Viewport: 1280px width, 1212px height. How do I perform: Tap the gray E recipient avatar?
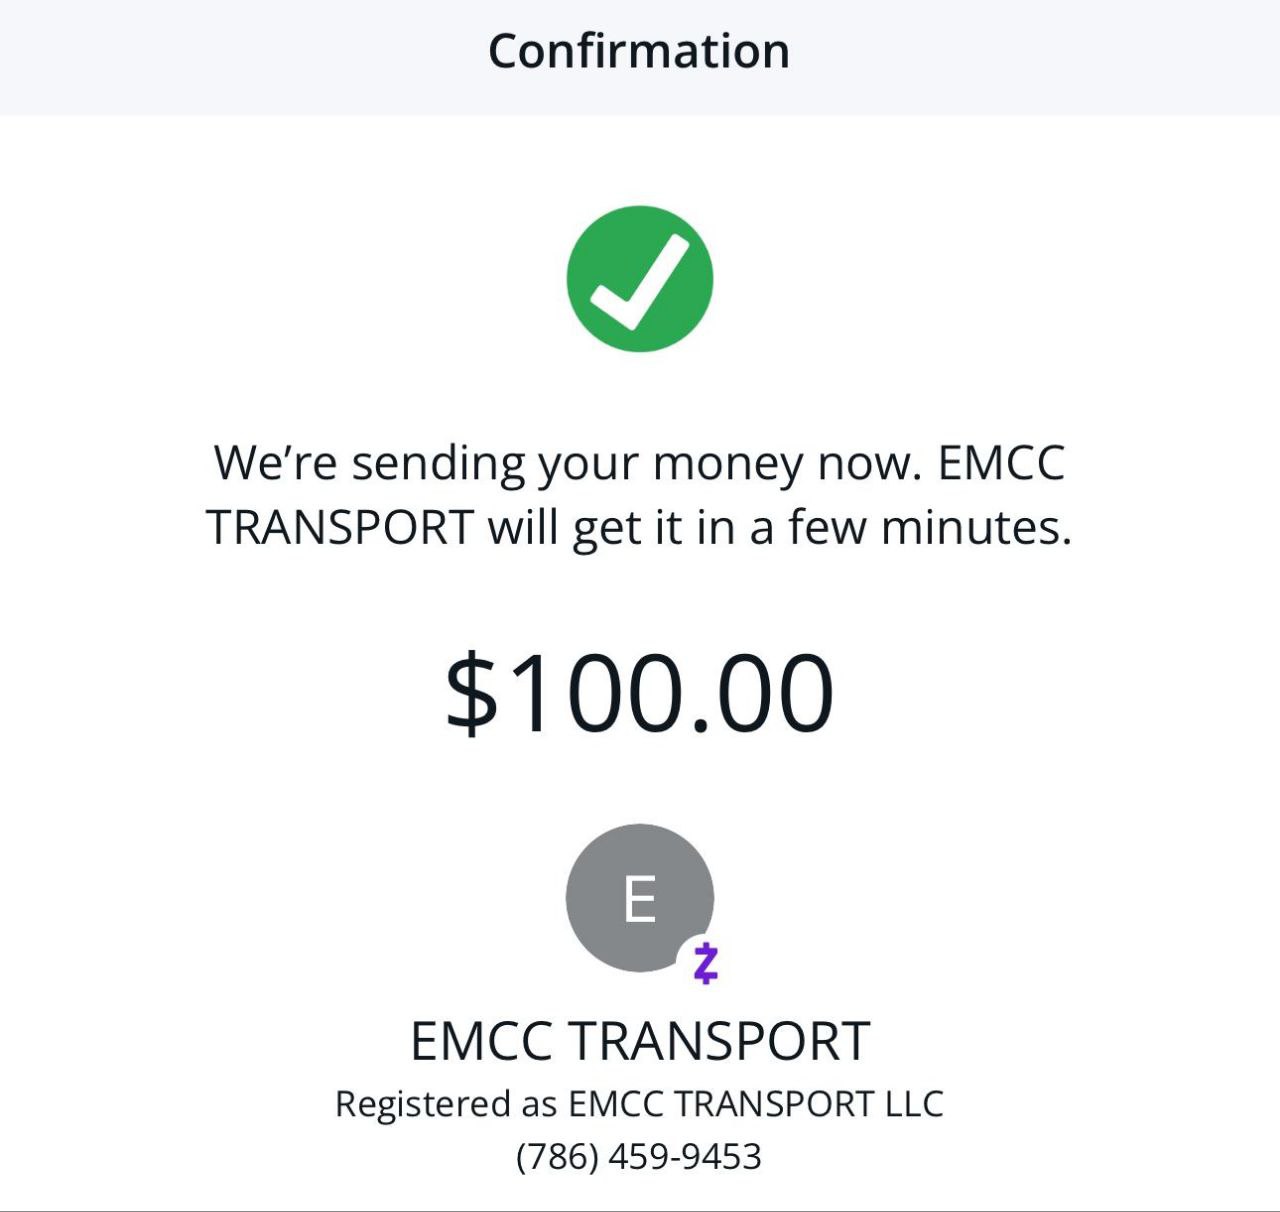(x=638, y=897)
